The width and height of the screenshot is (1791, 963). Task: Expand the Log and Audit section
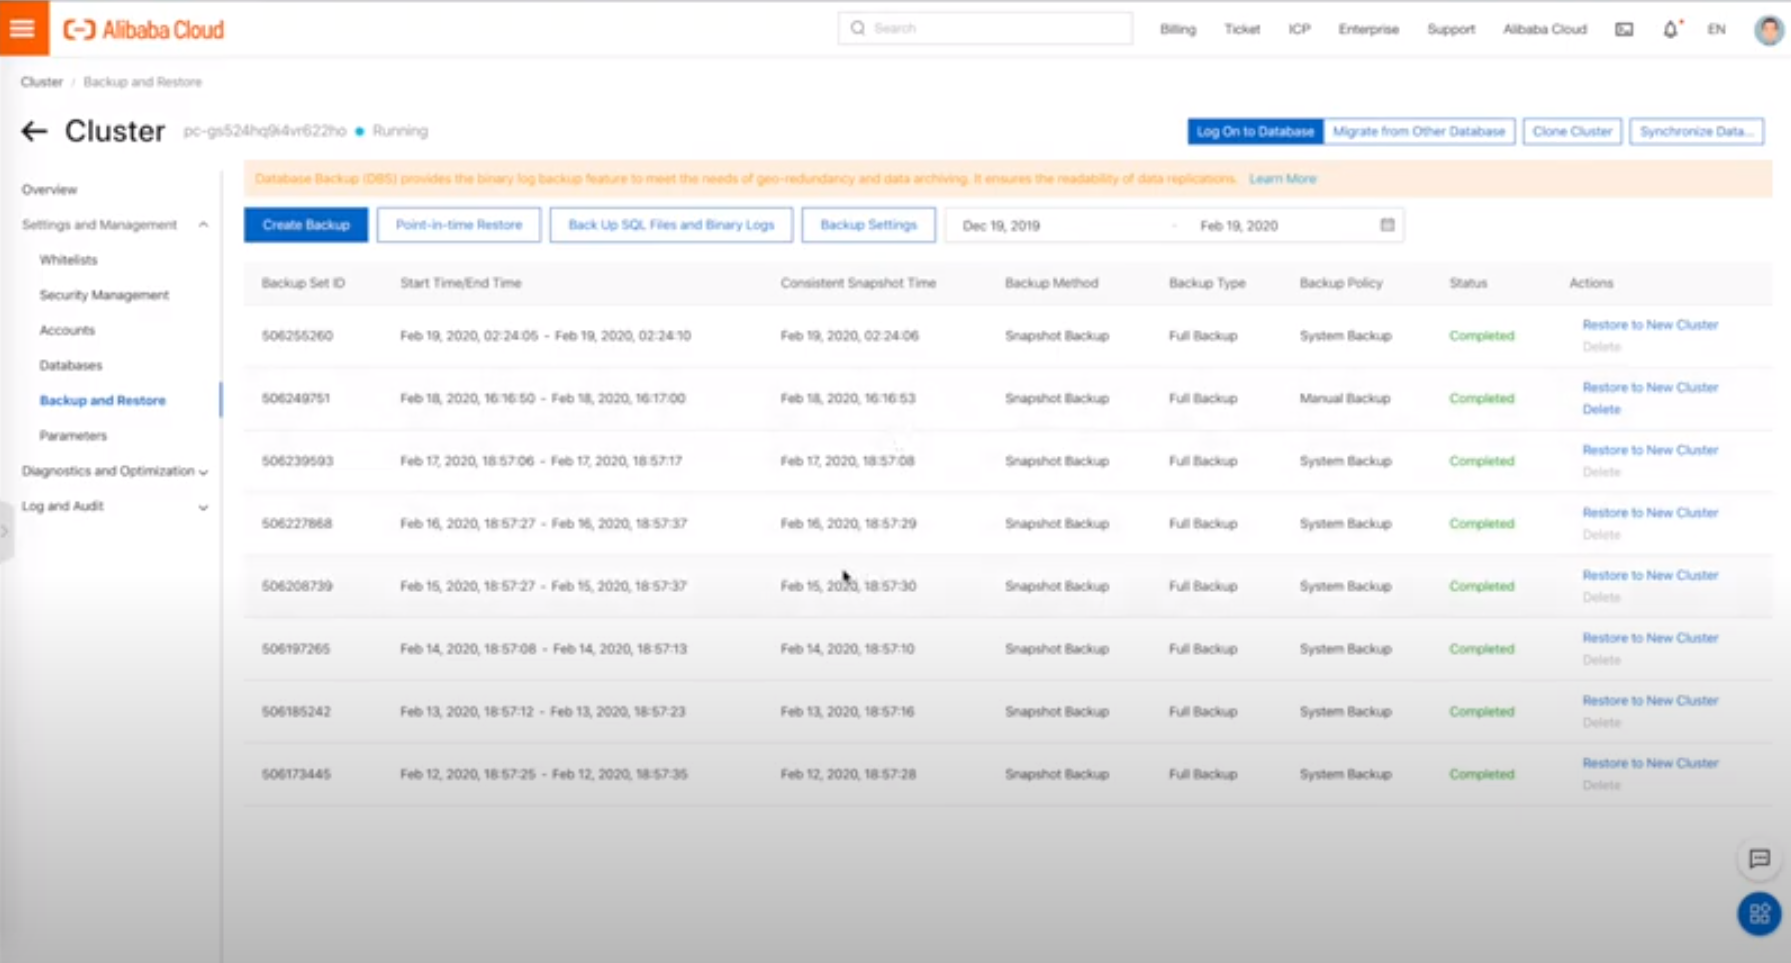[203, 507]
